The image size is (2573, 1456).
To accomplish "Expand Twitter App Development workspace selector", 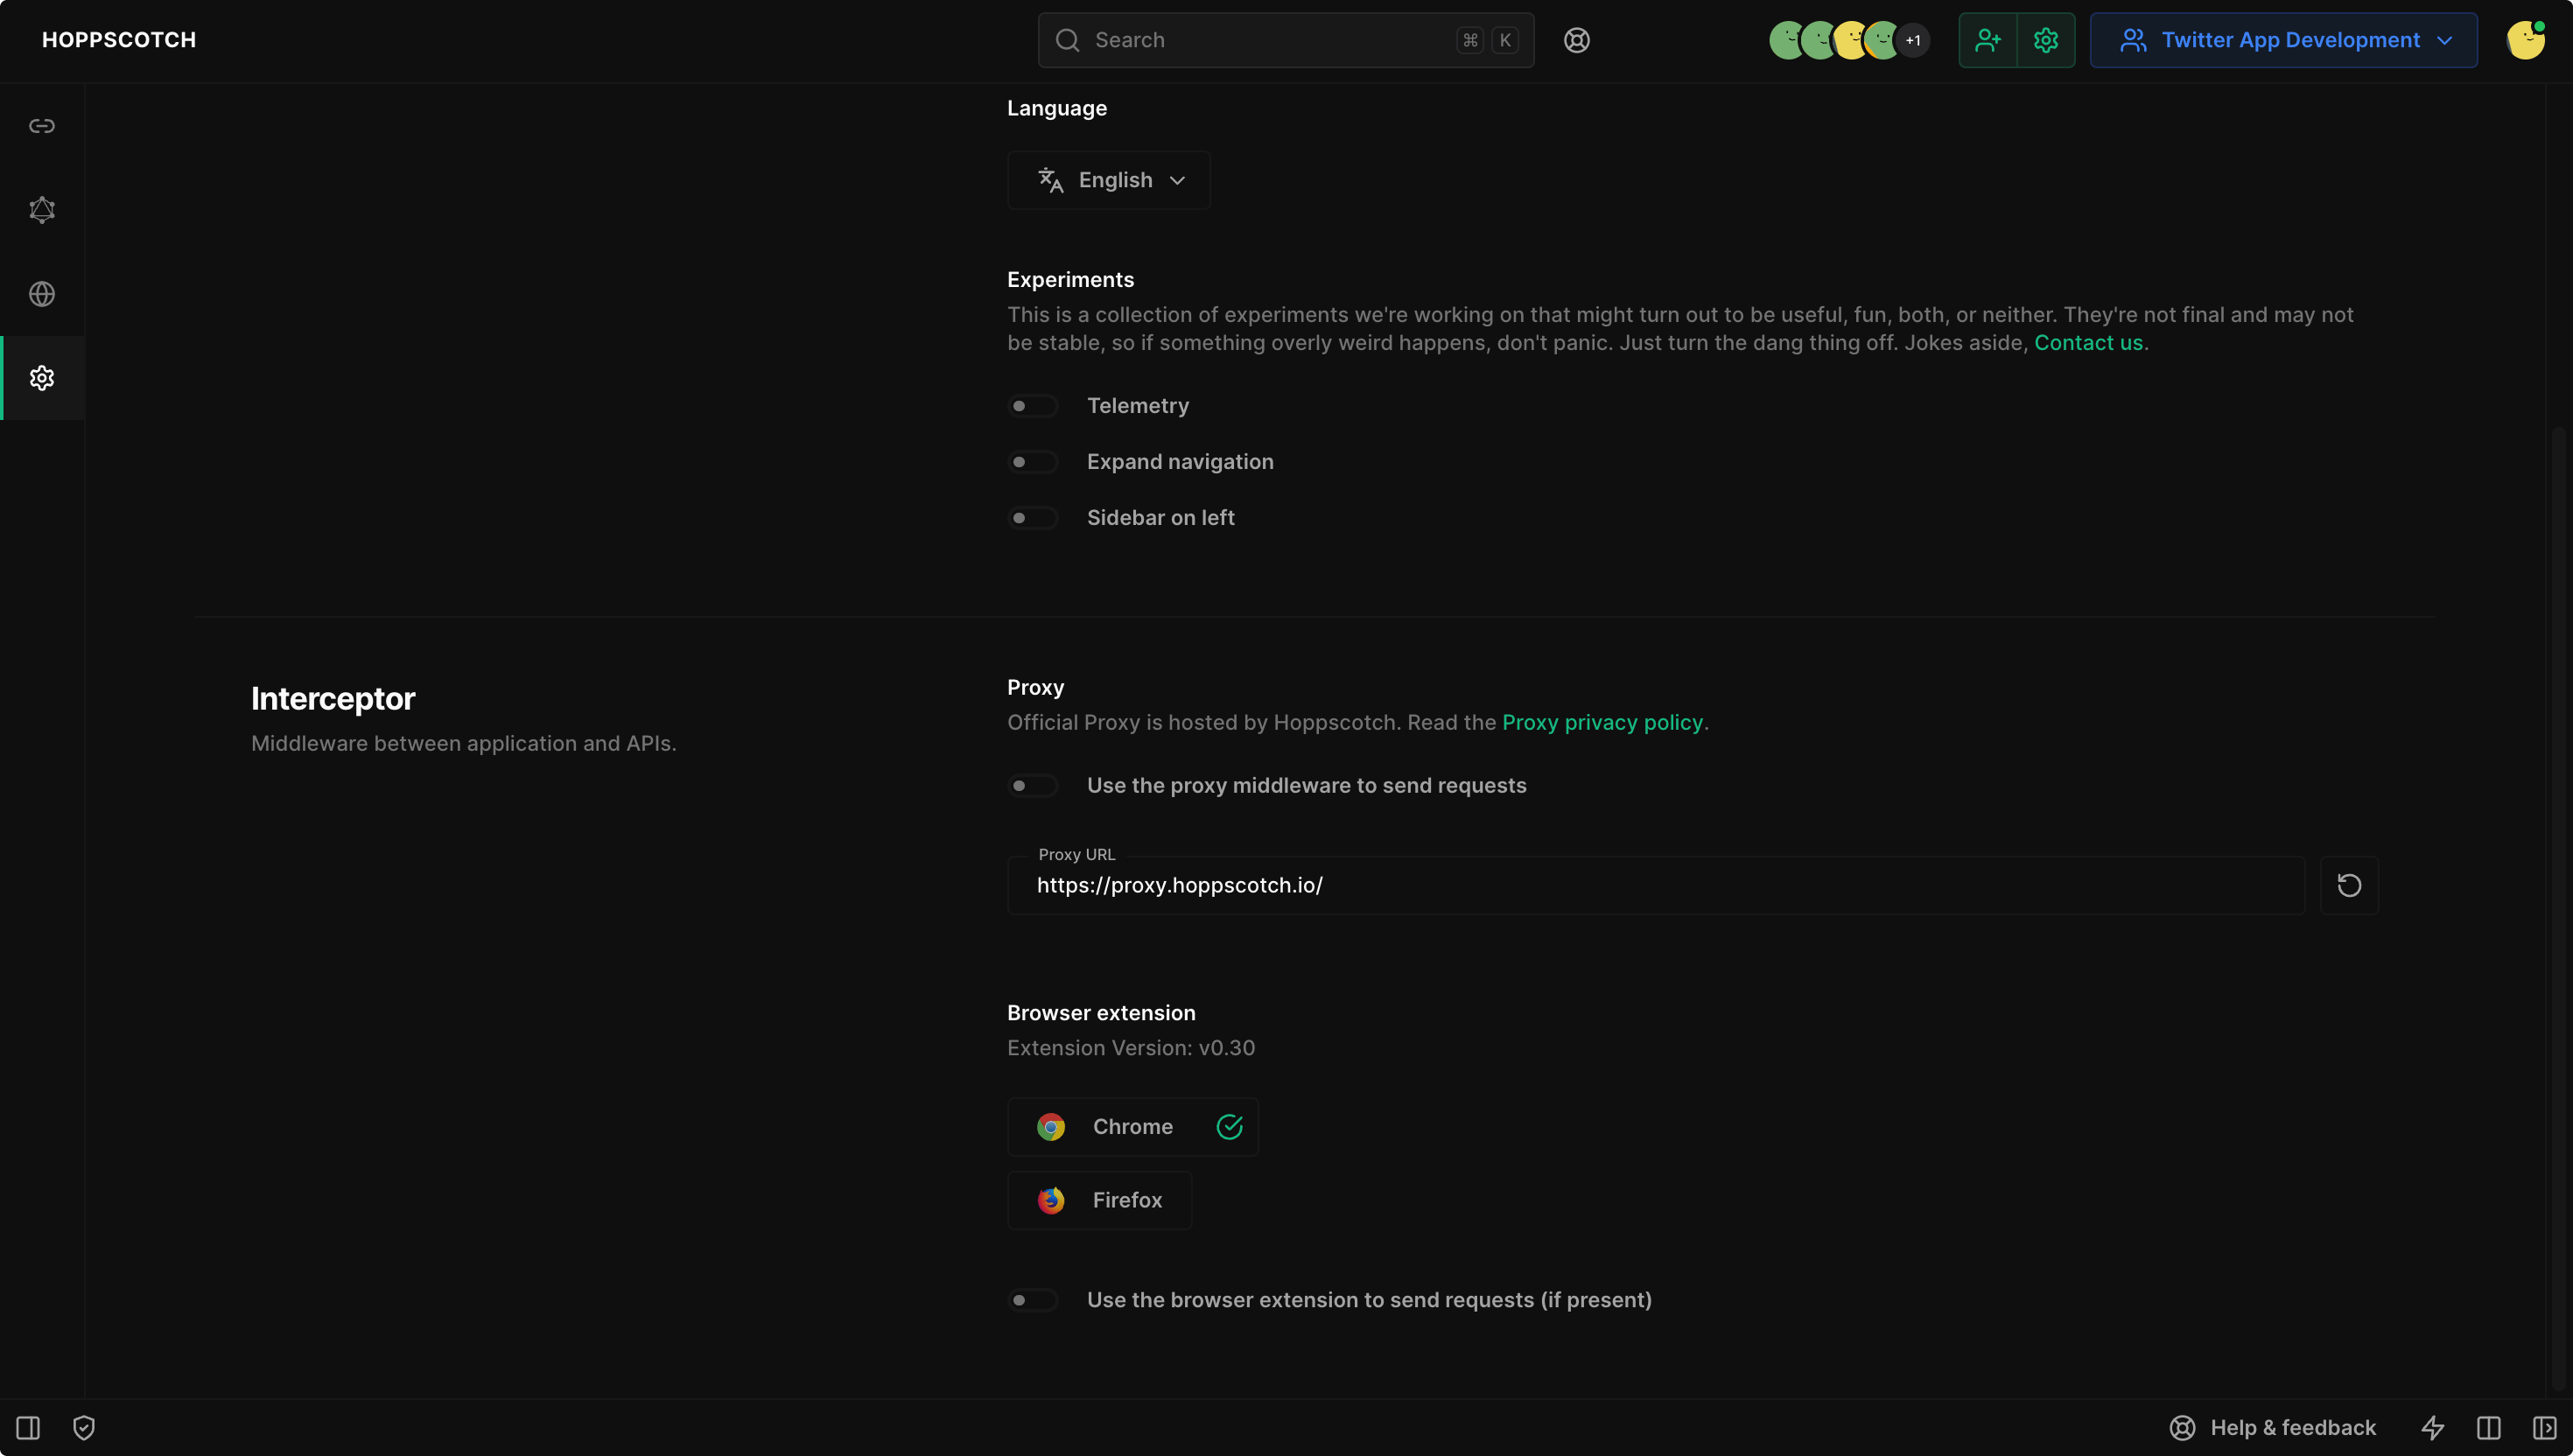I will [x=2284, y=40].
